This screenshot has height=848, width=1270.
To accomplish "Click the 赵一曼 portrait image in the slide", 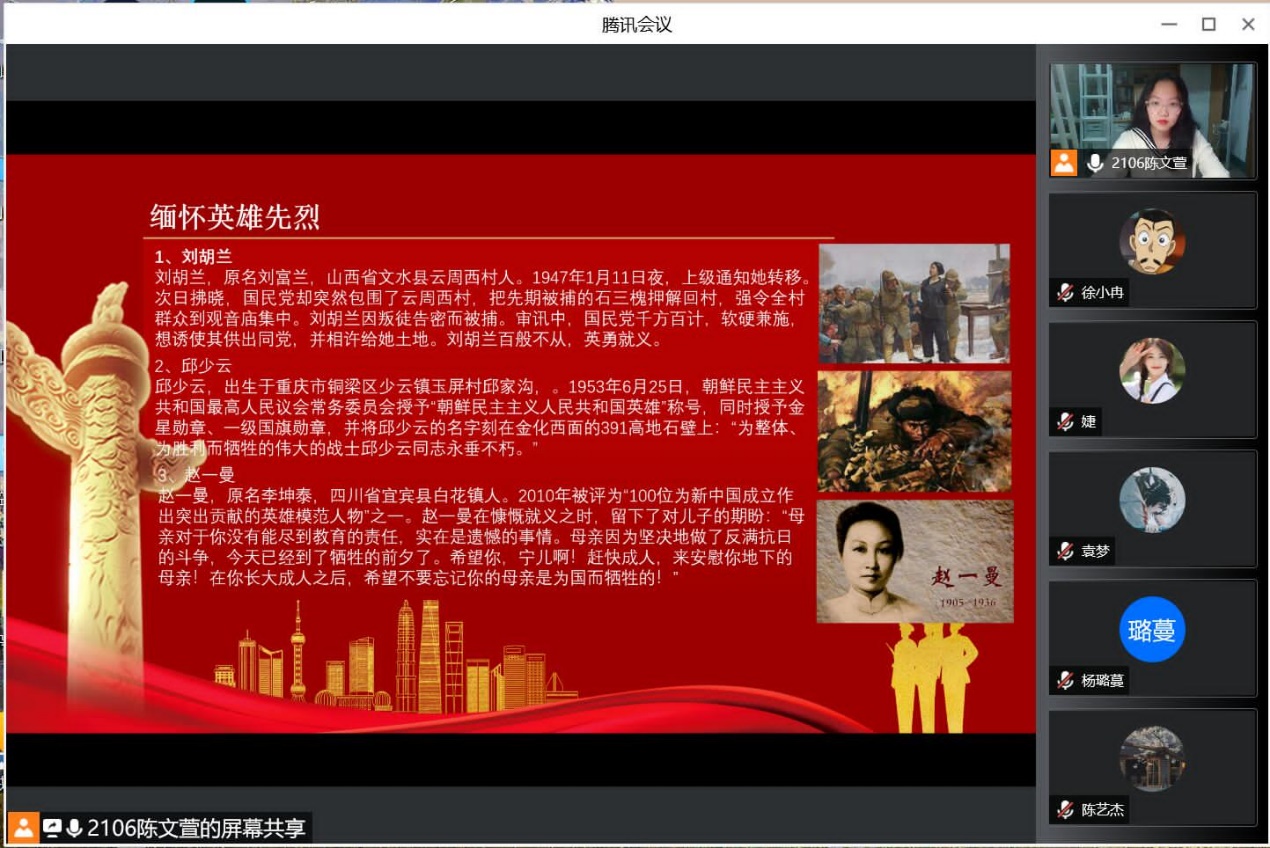I will 915,561.
